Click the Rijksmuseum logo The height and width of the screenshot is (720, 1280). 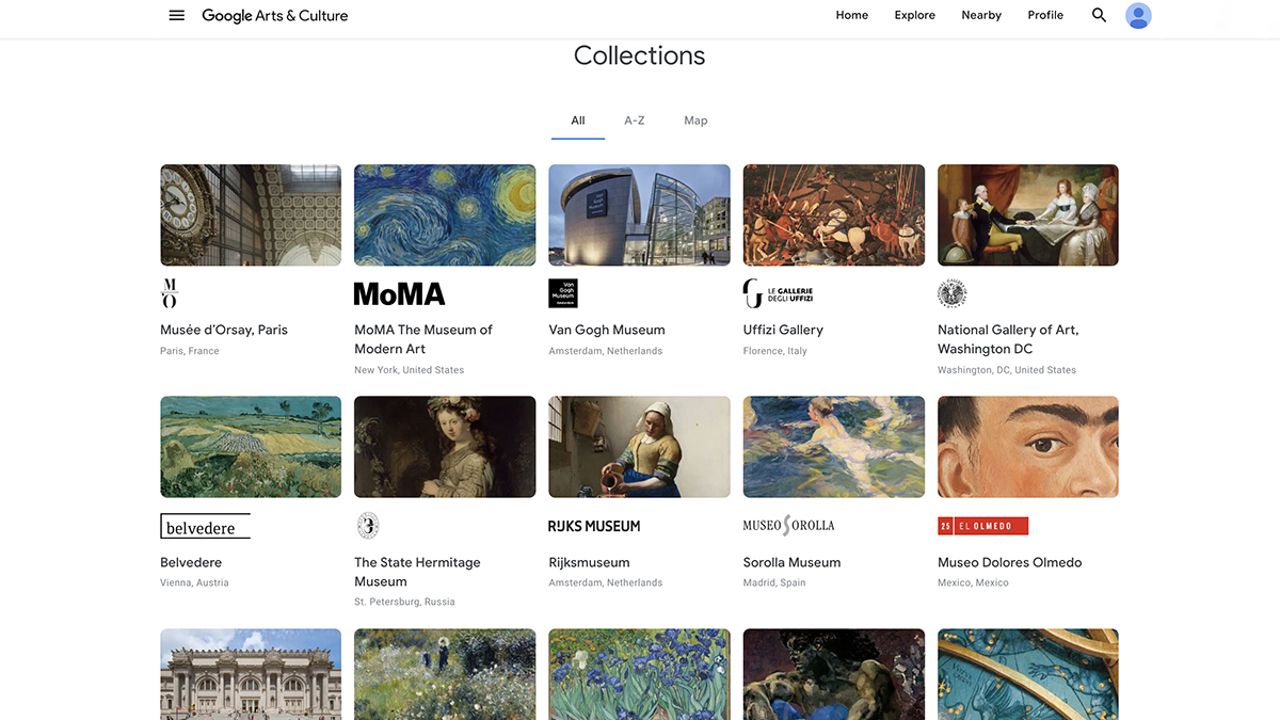(x=594, y=526)
